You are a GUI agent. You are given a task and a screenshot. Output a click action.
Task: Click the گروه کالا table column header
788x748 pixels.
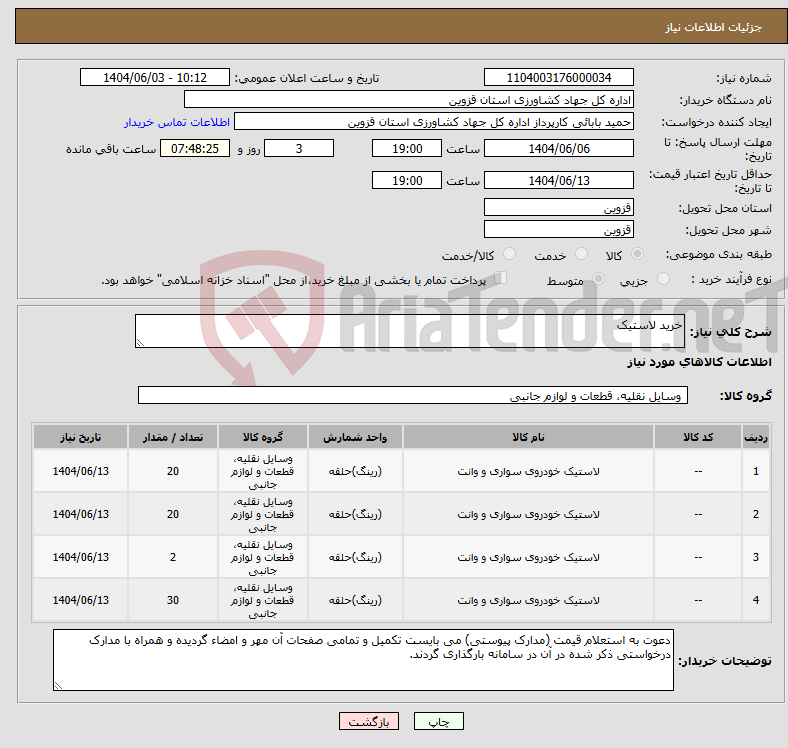click(262, 437)
